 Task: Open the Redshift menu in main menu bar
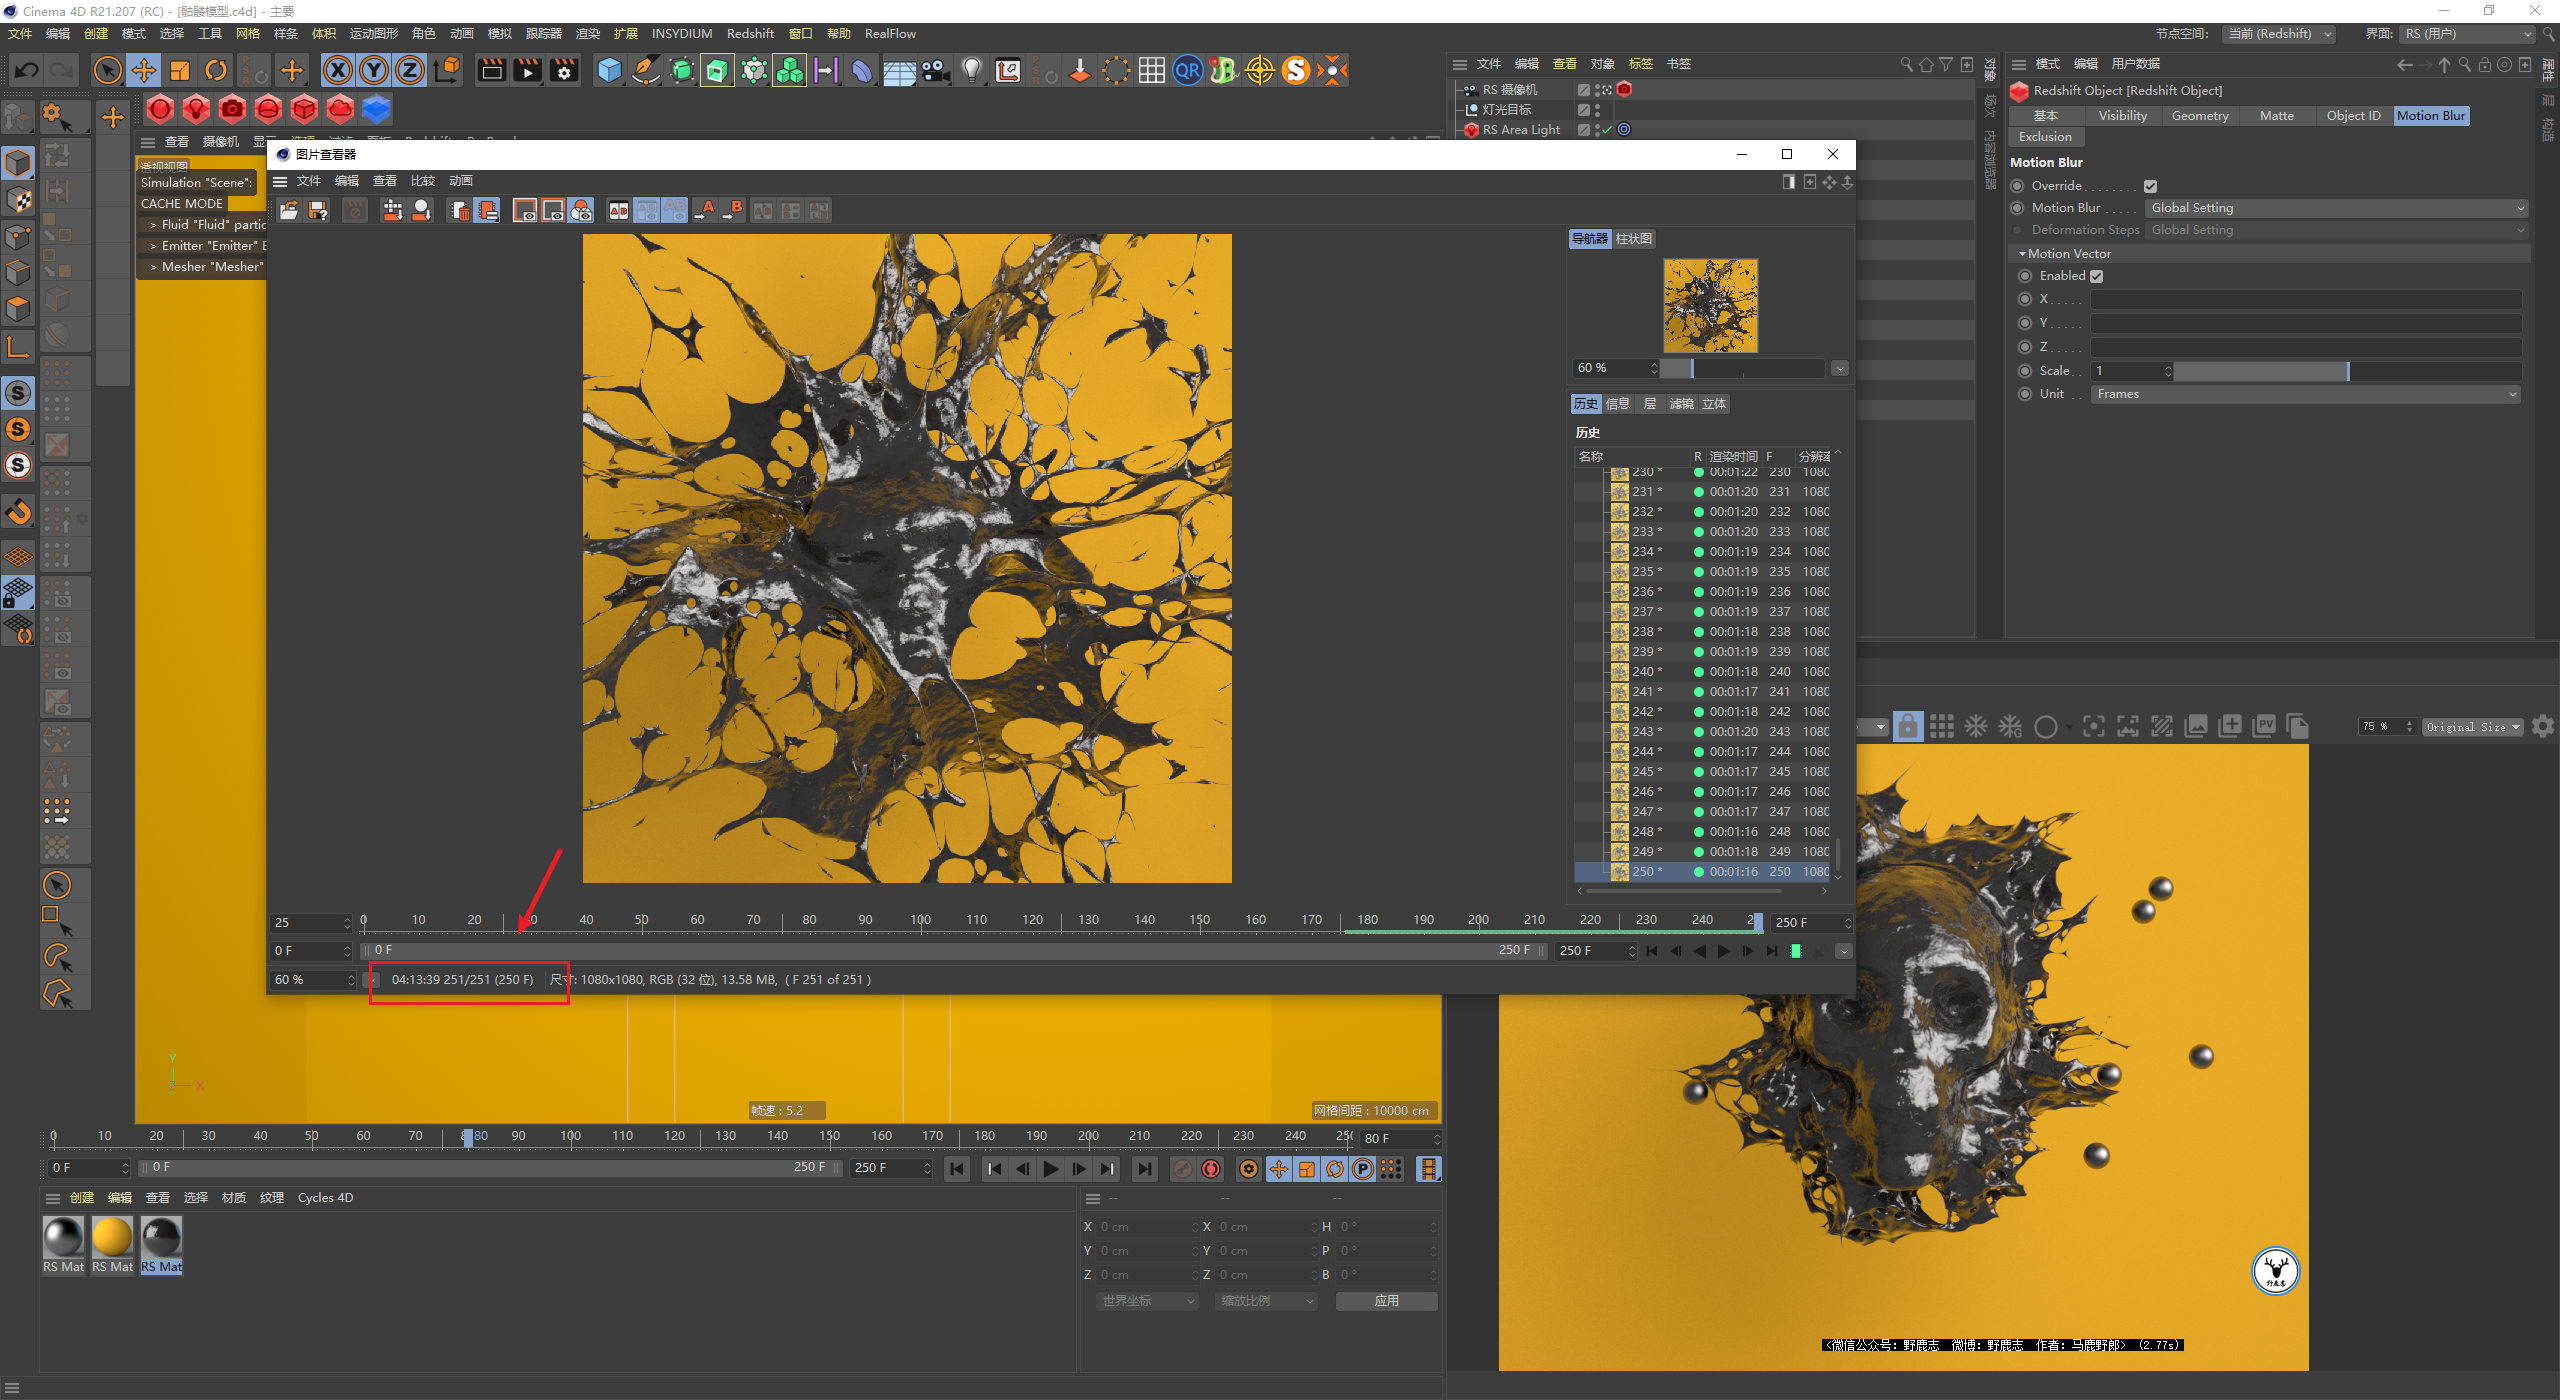(750, 34)
